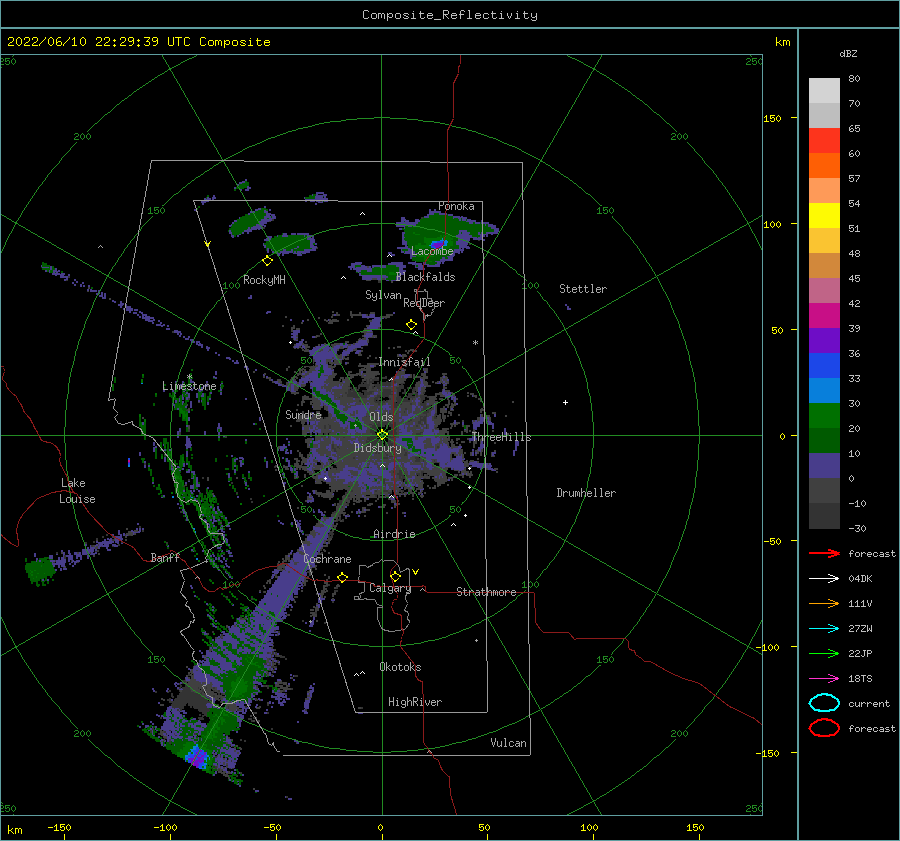The width and height of the screenshot is (900, 841).
Task: Click the Calgary city label
Action: (x=390, y=588)
